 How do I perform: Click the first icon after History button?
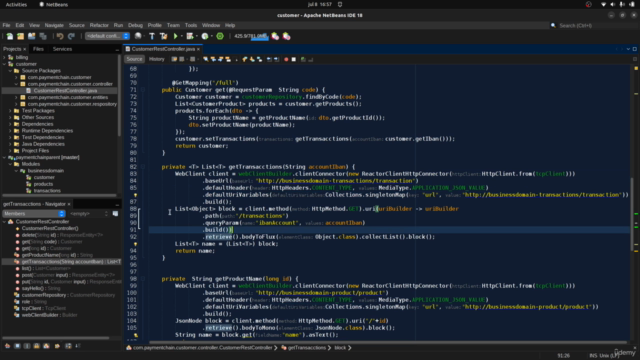point(174,60)
